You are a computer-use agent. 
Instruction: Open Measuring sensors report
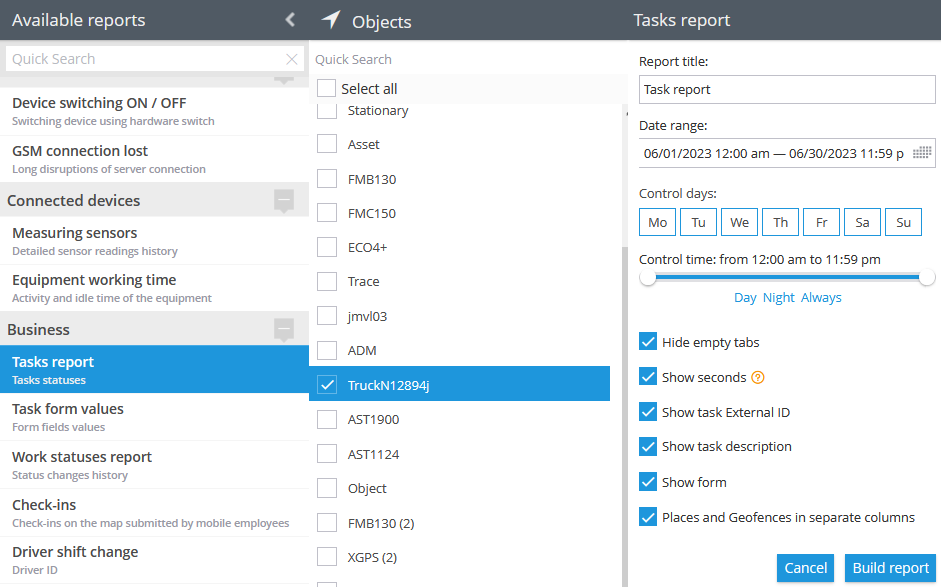(154, 241)
